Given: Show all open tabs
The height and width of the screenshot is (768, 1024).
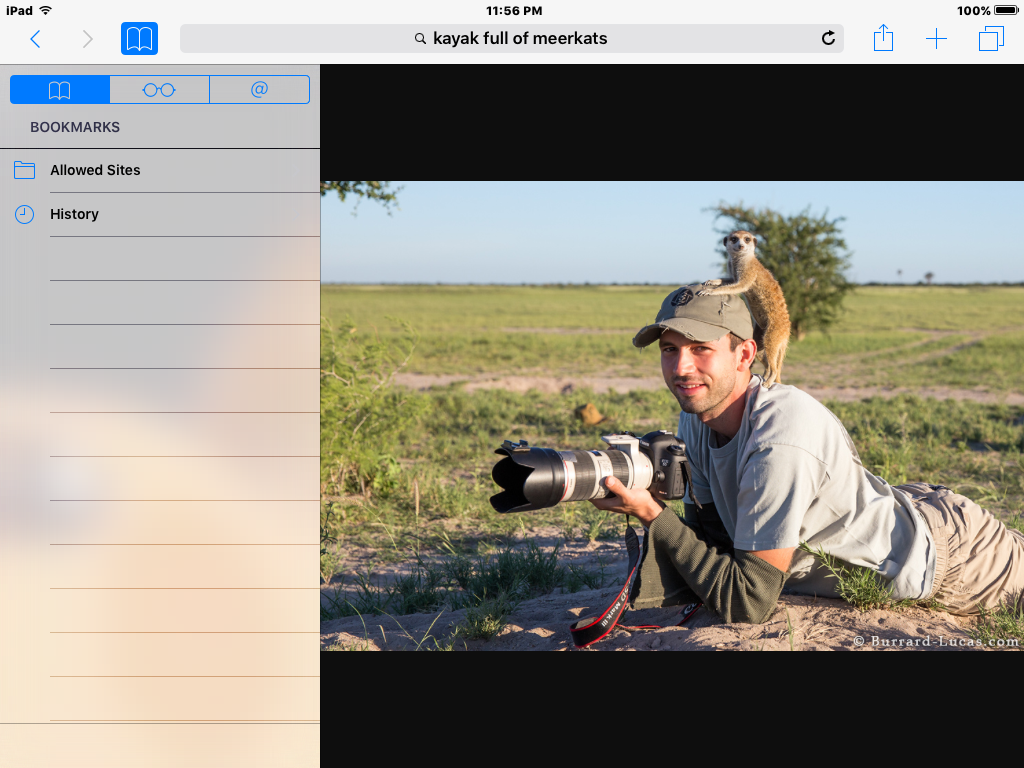Looking at the screenshot, I should [991, 39].
